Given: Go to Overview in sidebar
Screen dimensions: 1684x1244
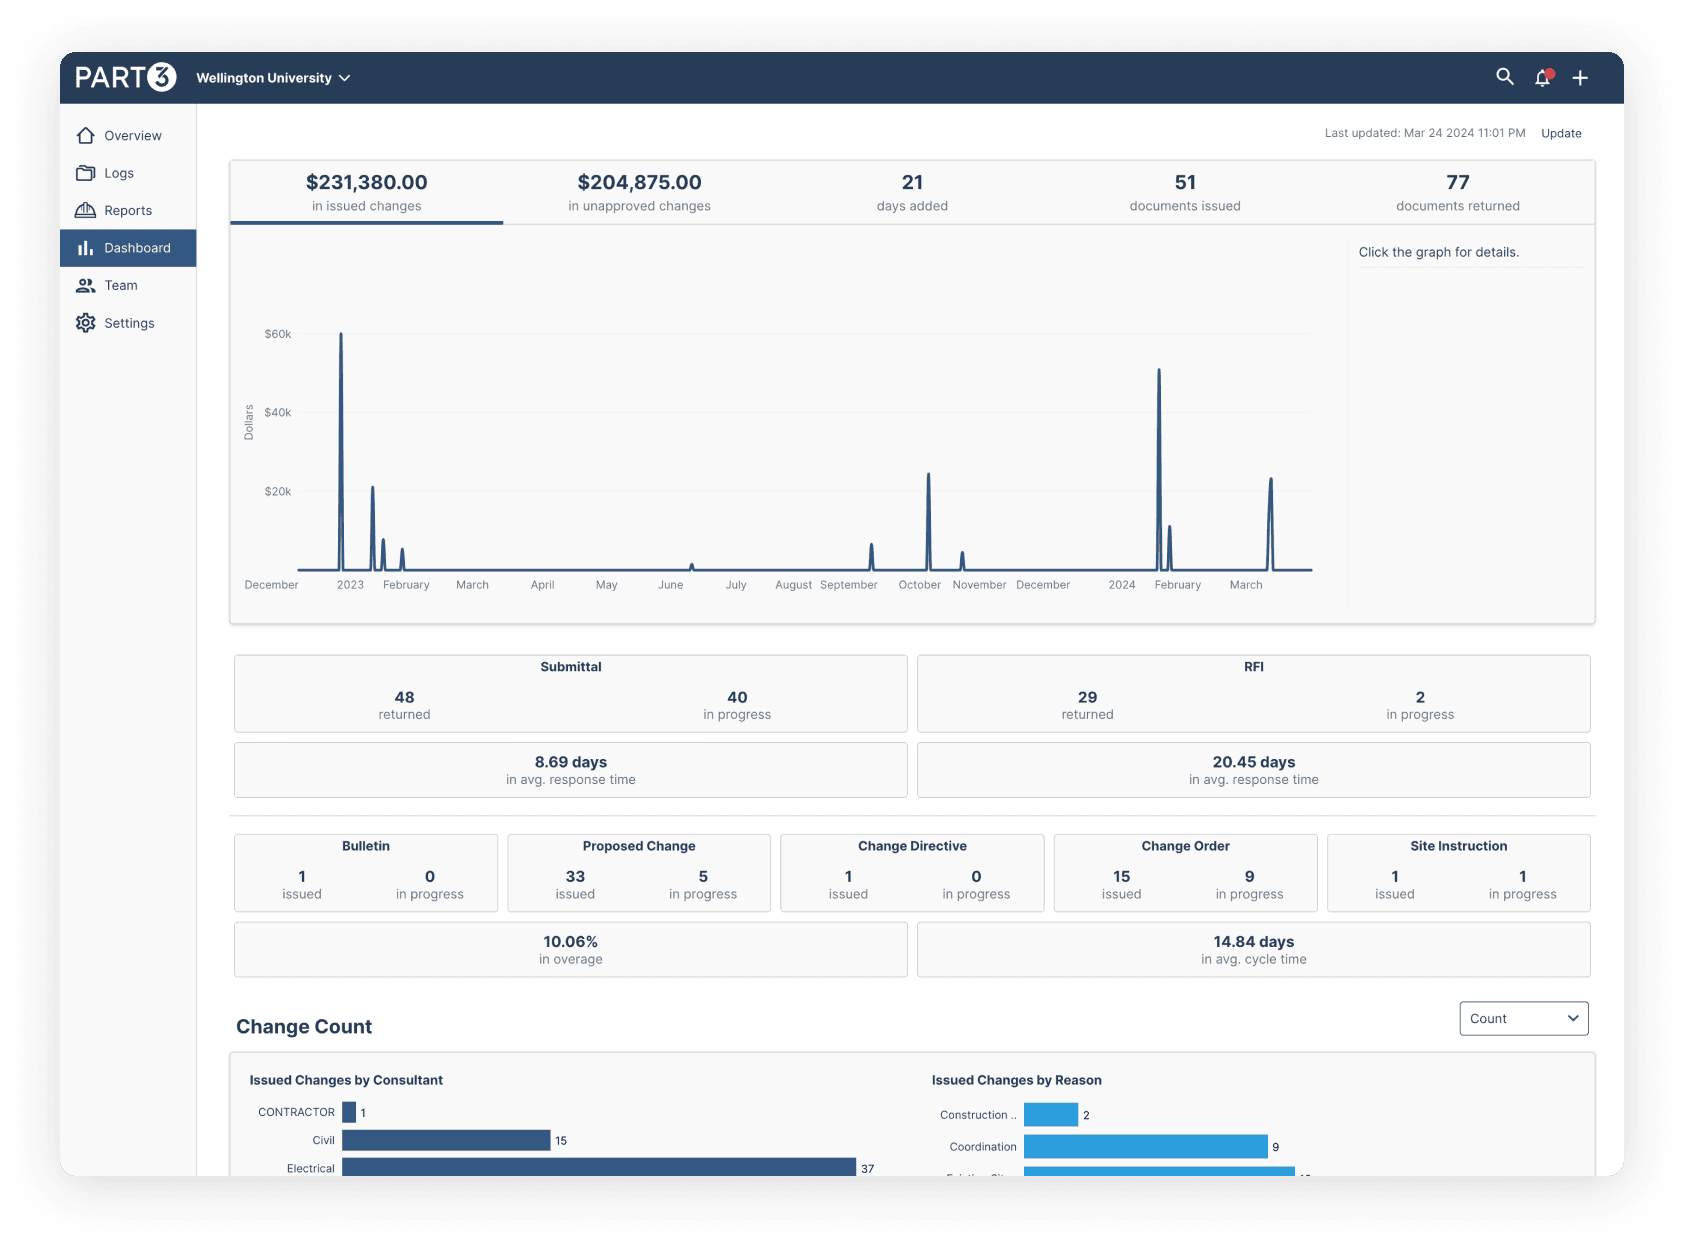Looking at the screenshot, I should point(128,135).
